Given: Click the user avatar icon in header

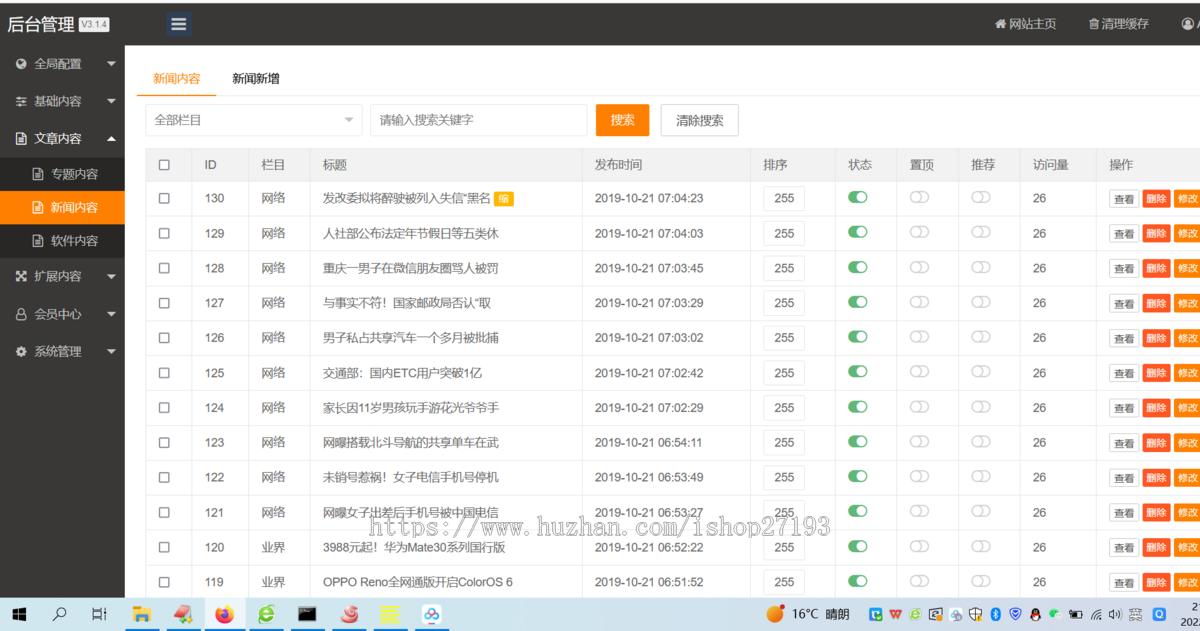Looking at the screenshot, I should [1189, 24].
